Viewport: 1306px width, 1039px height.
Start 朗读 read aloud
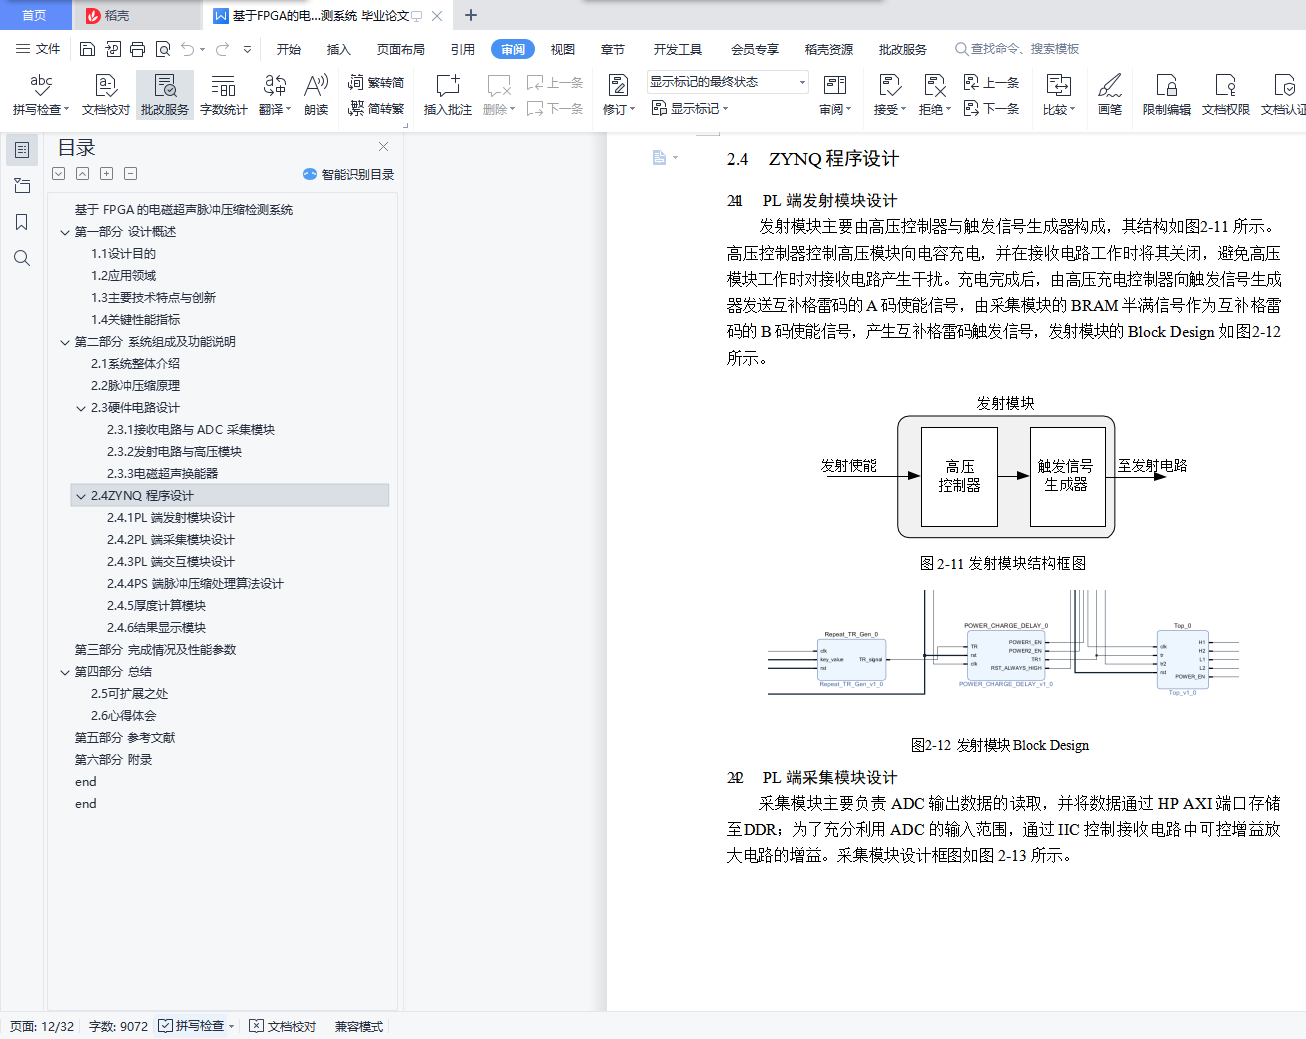pyautogui.click(x=316, y=95)
